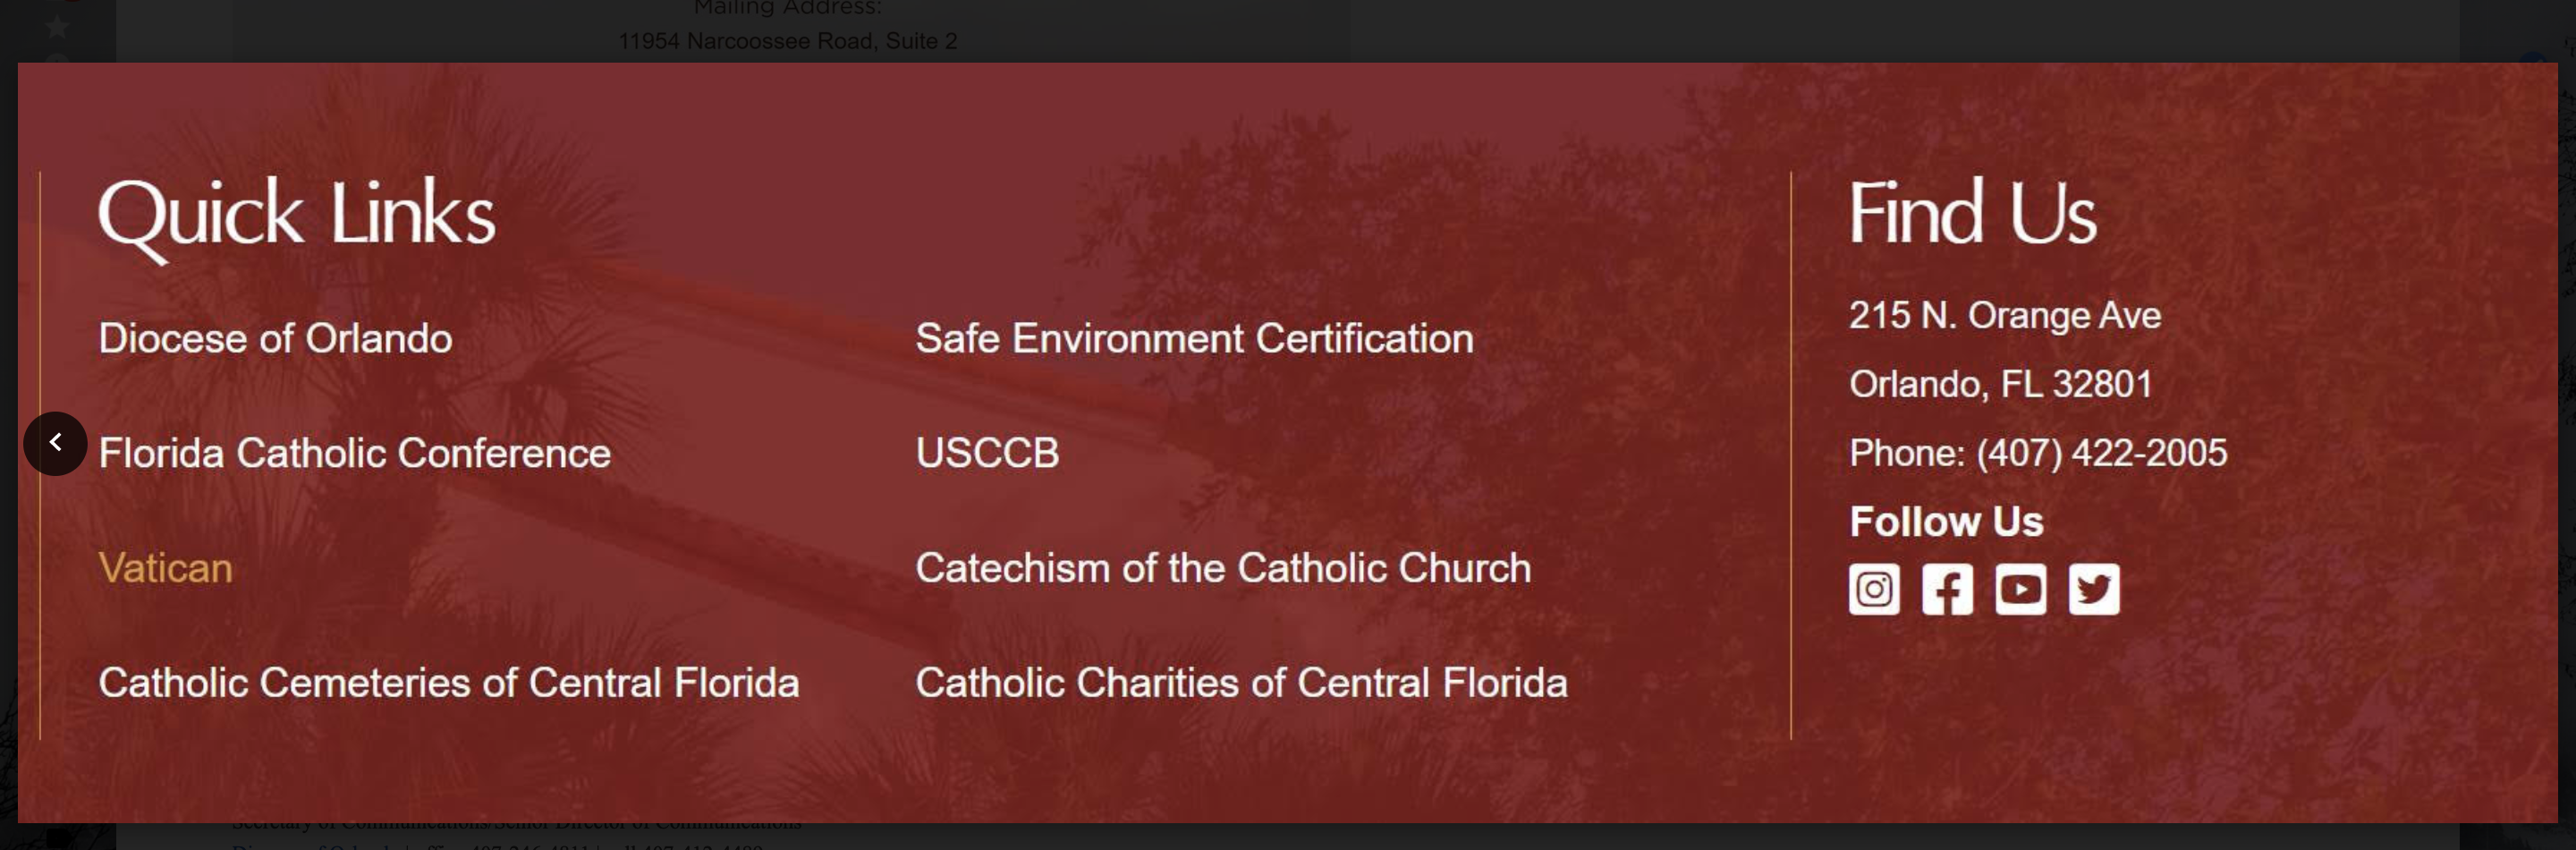
Task: Visit the USCCB link
Action: click(x=987, y=453)
